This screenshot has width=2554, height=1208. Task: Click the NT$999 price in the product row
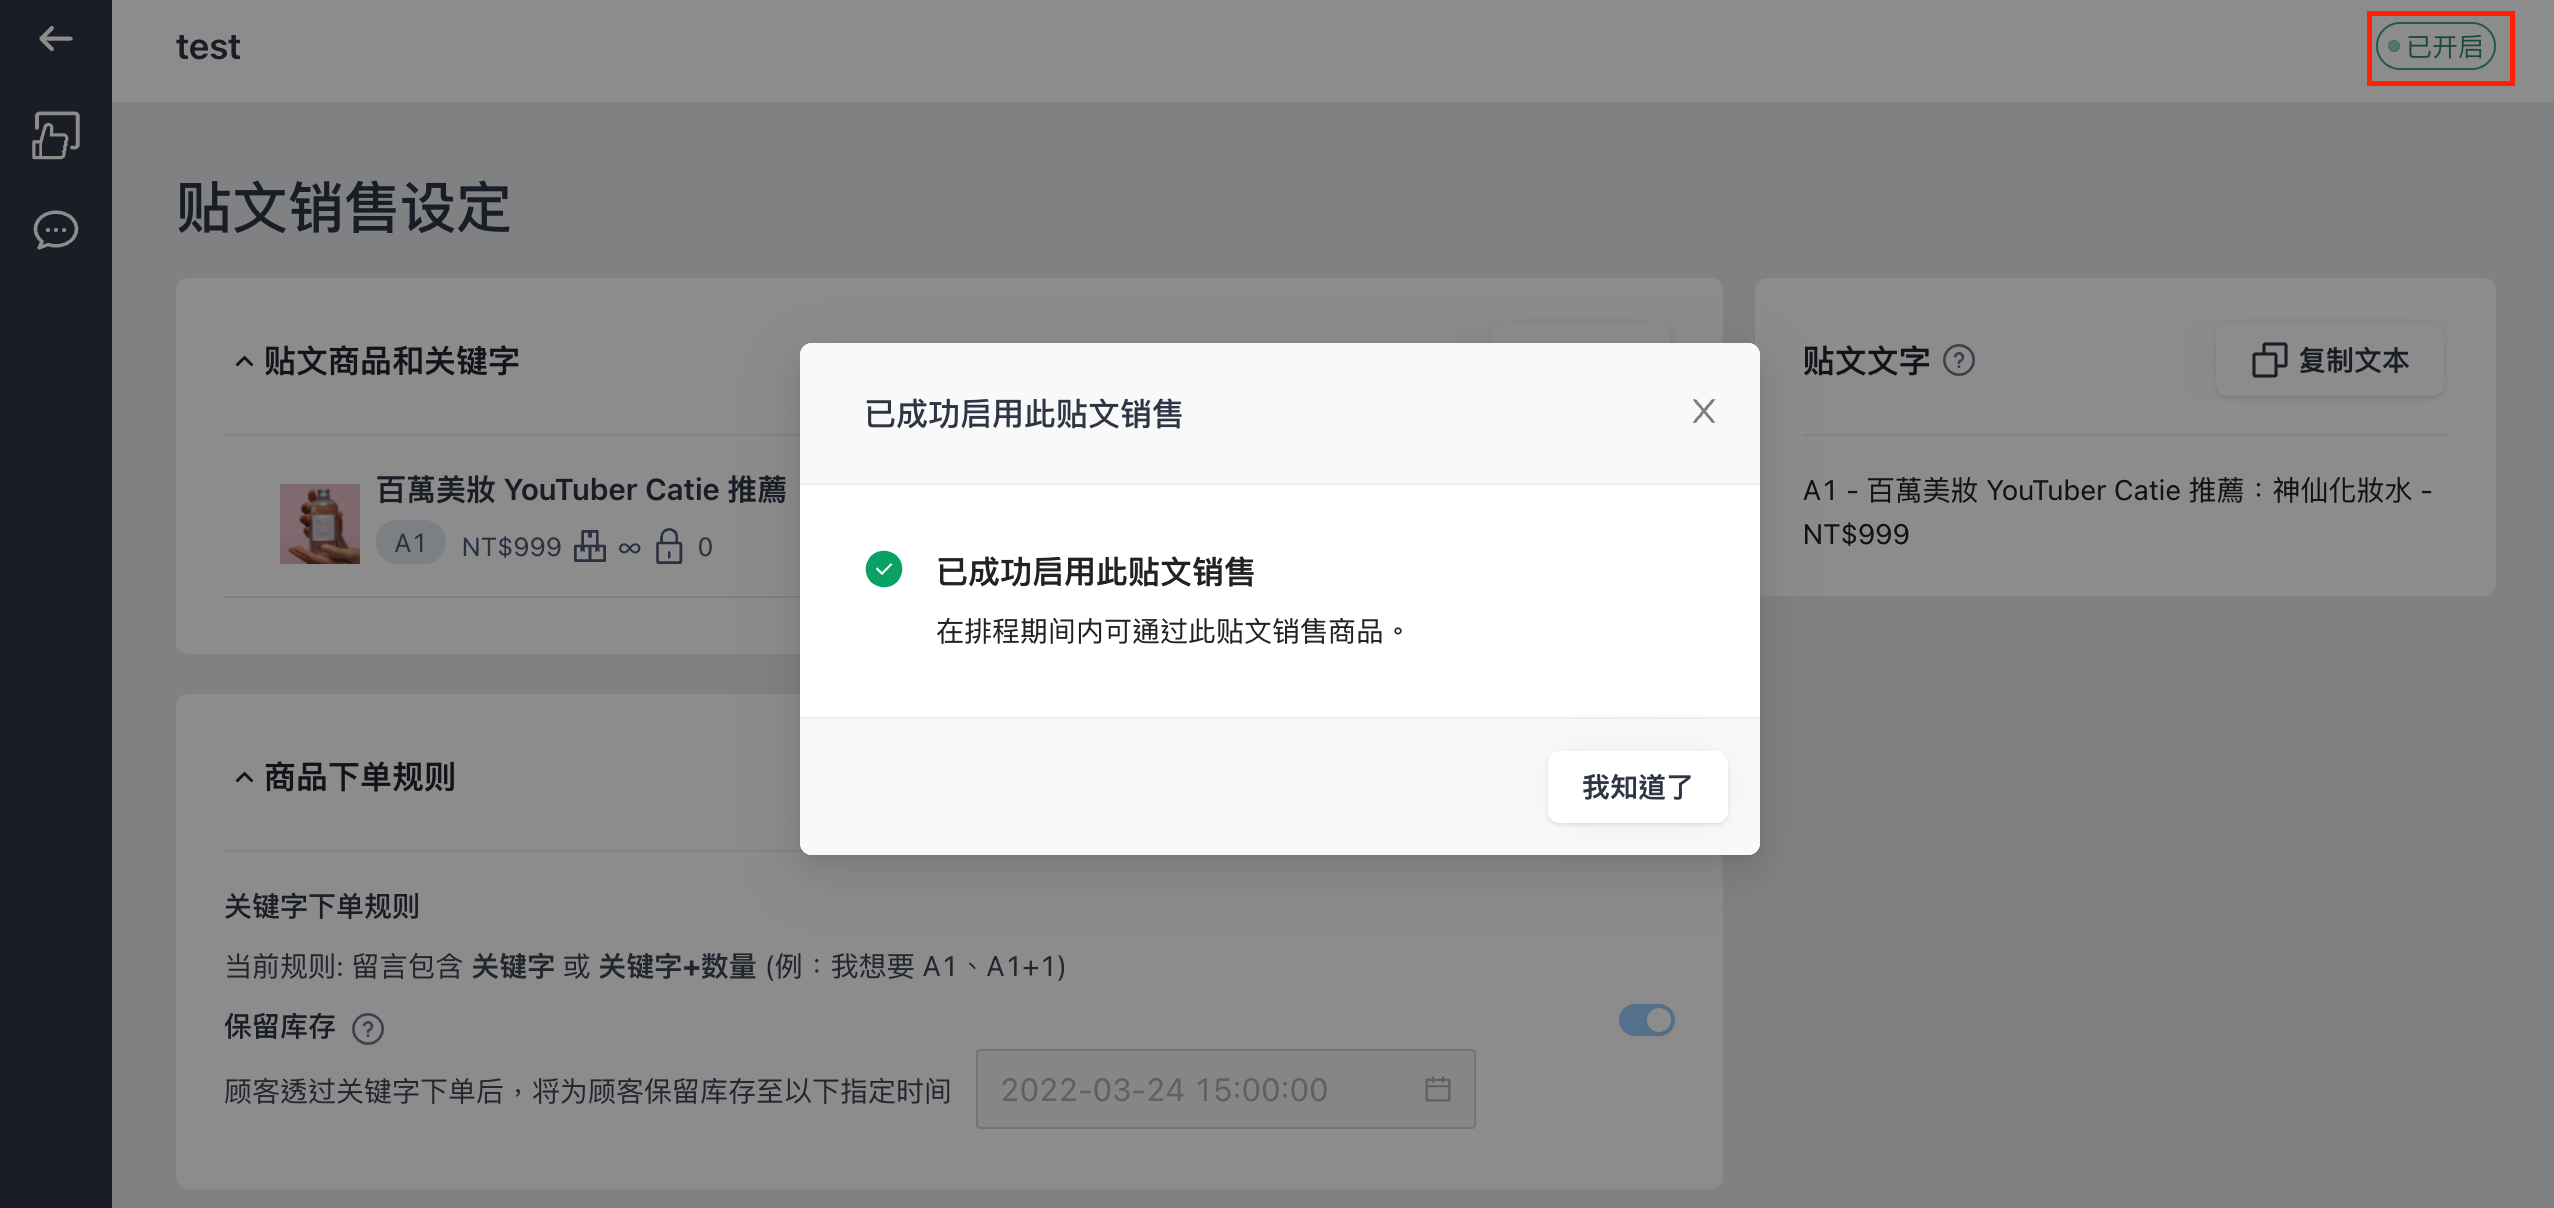point(511,547)
